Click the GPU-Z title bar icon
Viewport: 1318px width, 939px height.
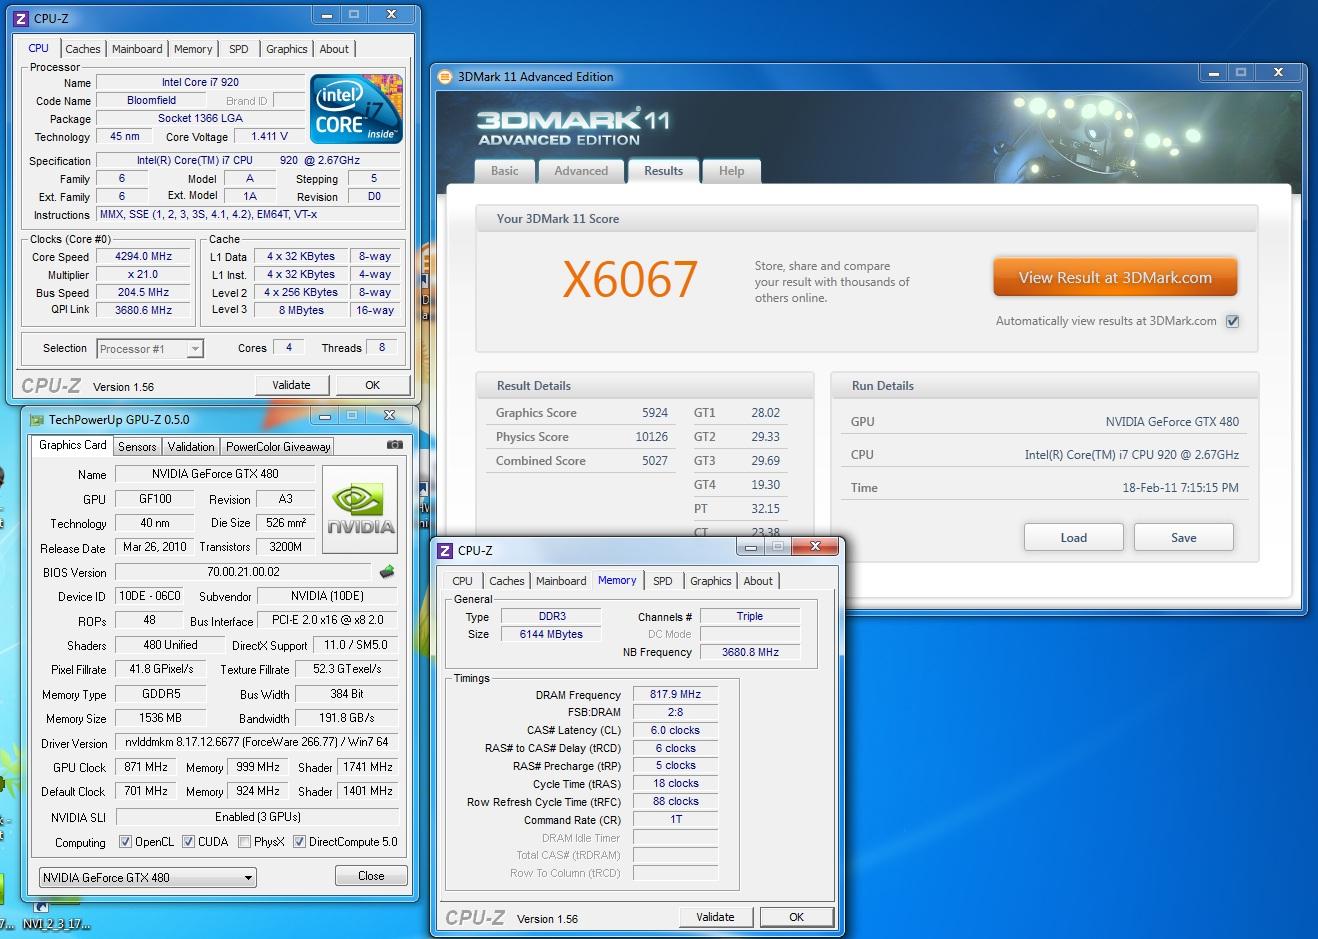37,420
